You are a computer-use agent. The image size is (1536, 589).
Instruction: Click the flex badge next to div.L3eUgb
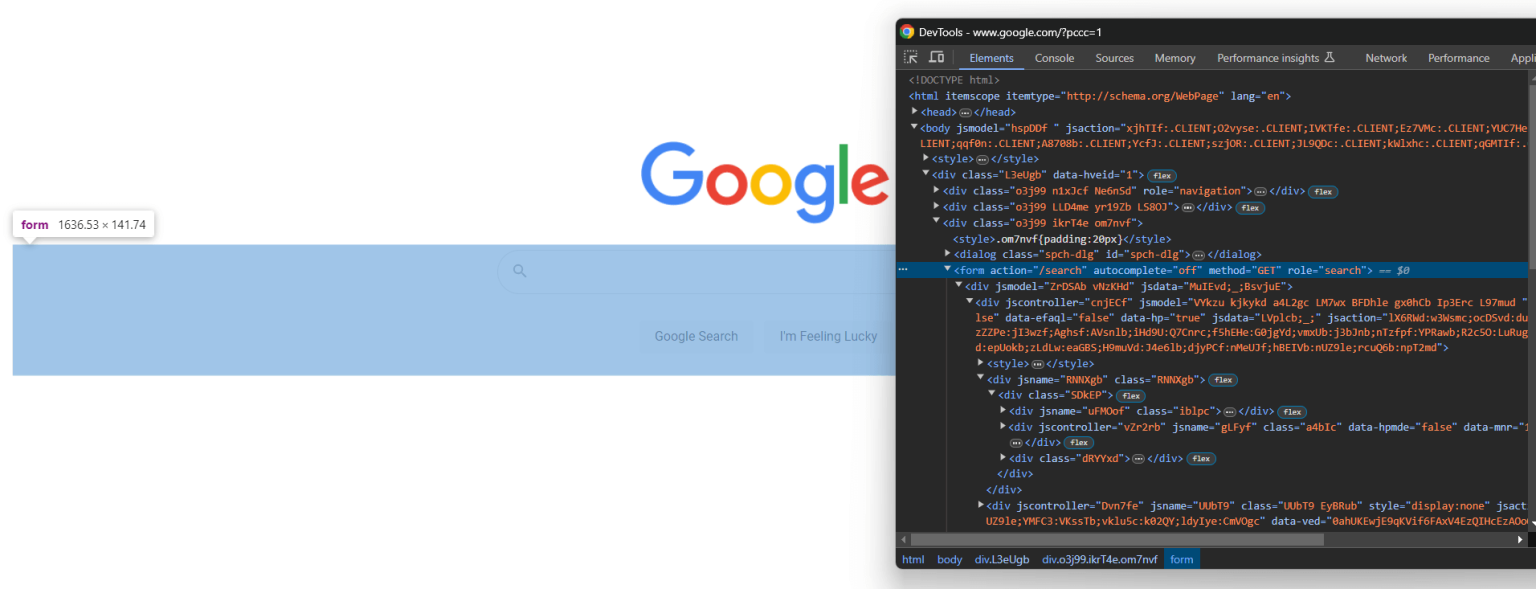1161,174
